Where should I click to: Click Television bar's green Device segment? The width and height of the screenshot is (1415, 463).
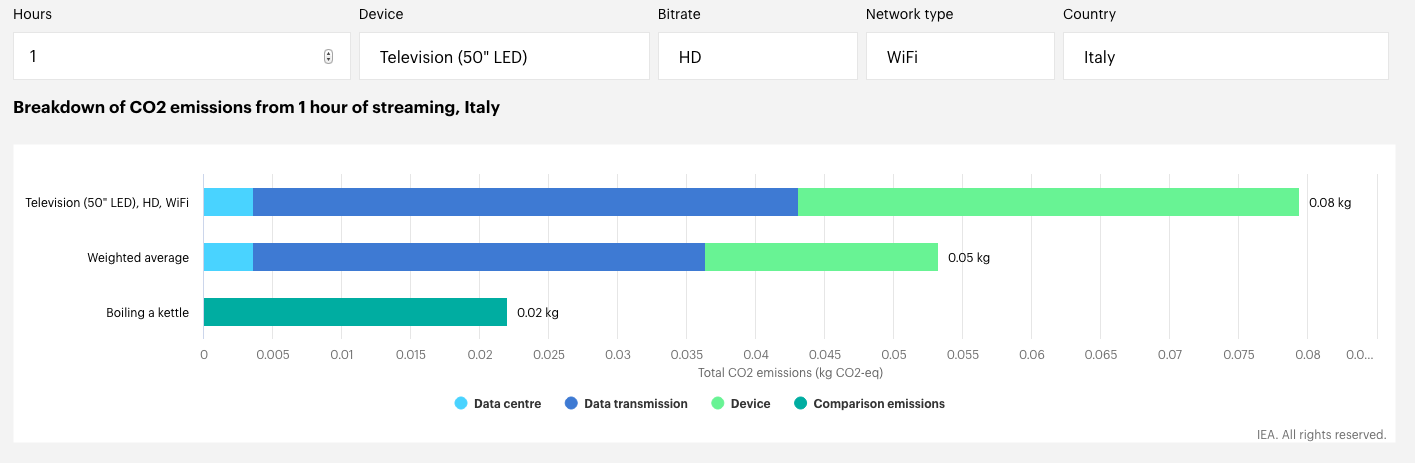click(x=1048, y=202)
